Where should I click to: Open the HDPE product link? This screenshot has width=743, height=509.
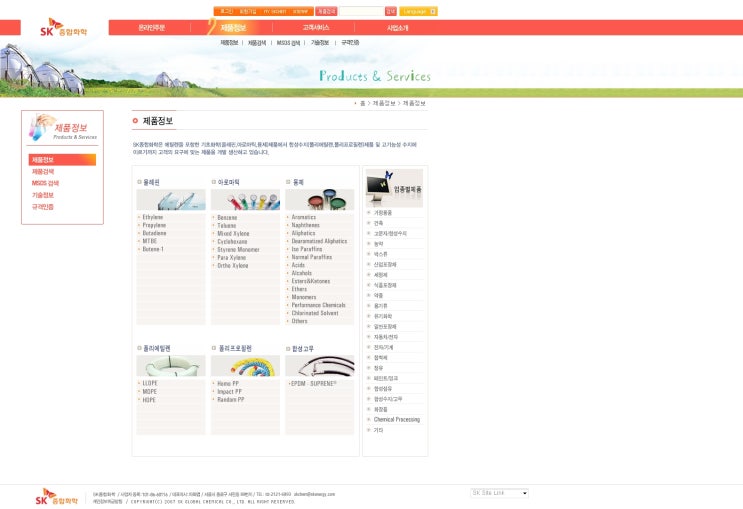149,400
